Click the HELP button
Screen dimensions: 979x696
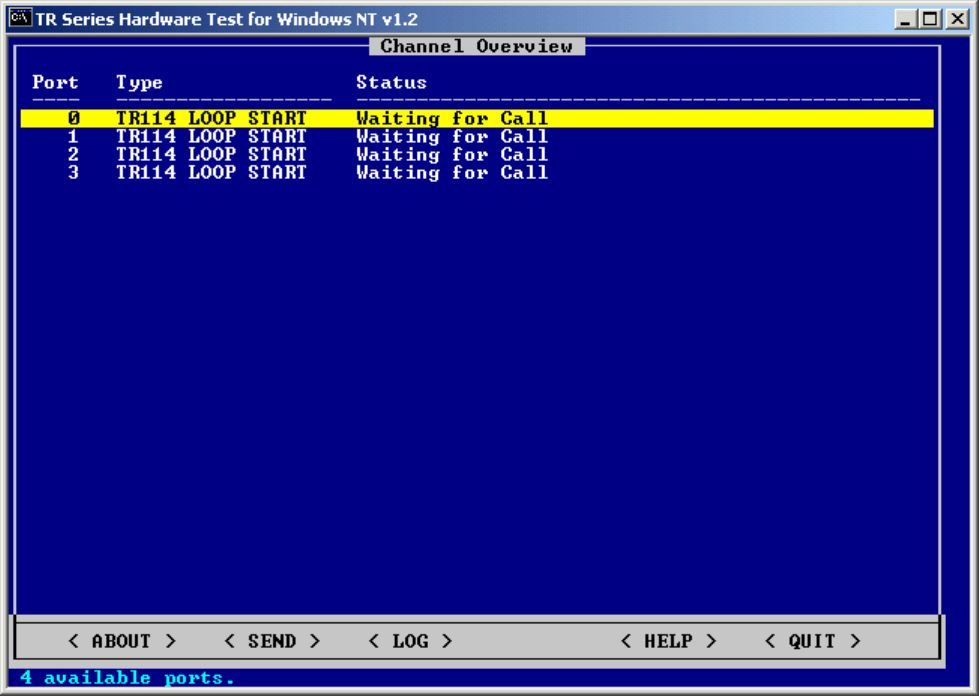pos(668,641)
